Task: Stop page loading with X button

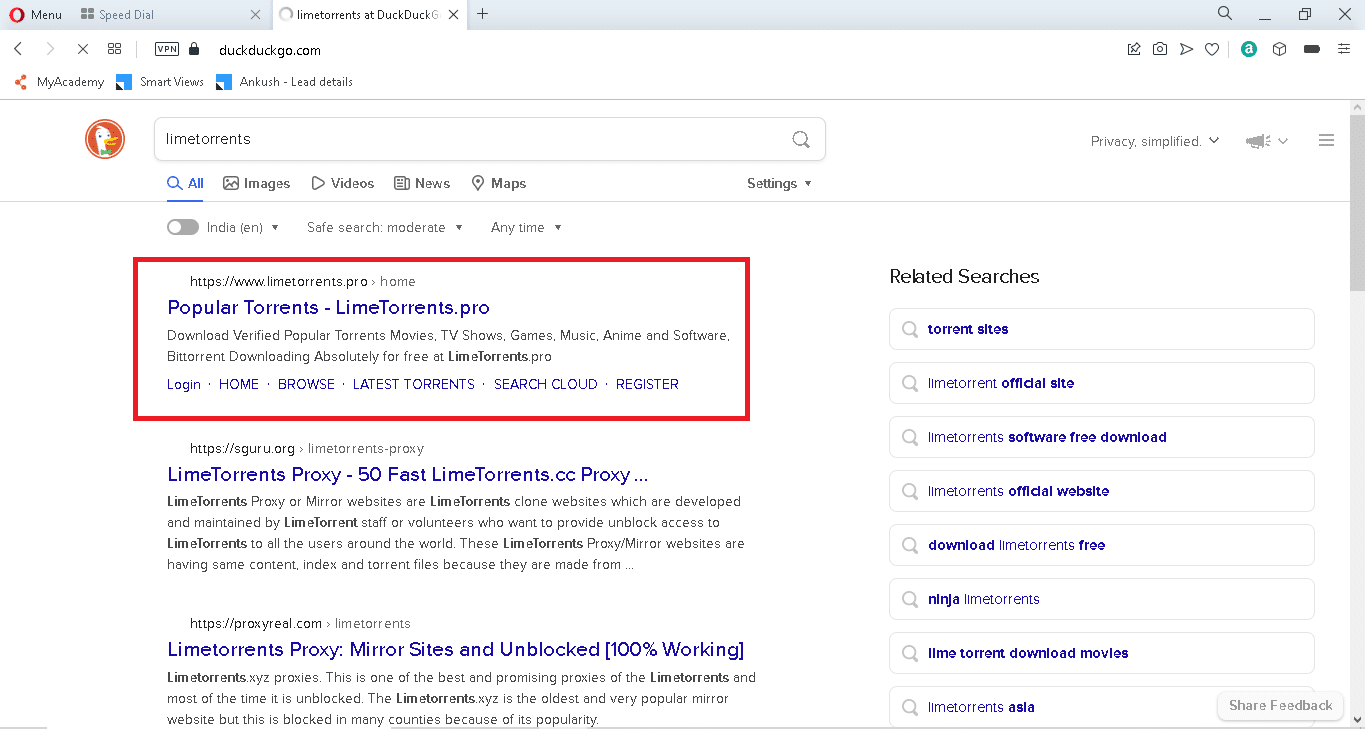Action: tap(82, 49)
